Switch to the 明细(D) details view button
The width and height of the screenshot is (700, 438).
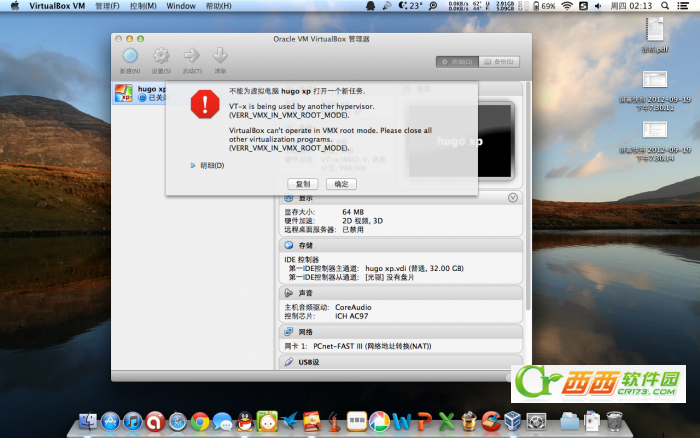click(457, 62)
